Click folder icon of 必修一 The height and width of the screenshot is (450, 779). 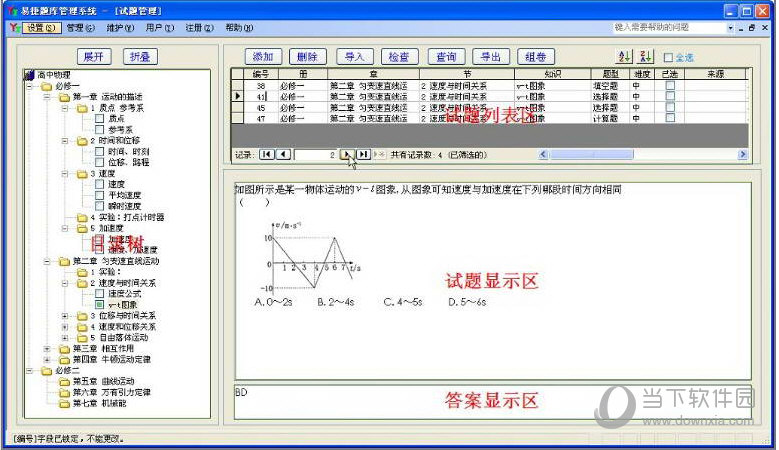click(47, 86)
